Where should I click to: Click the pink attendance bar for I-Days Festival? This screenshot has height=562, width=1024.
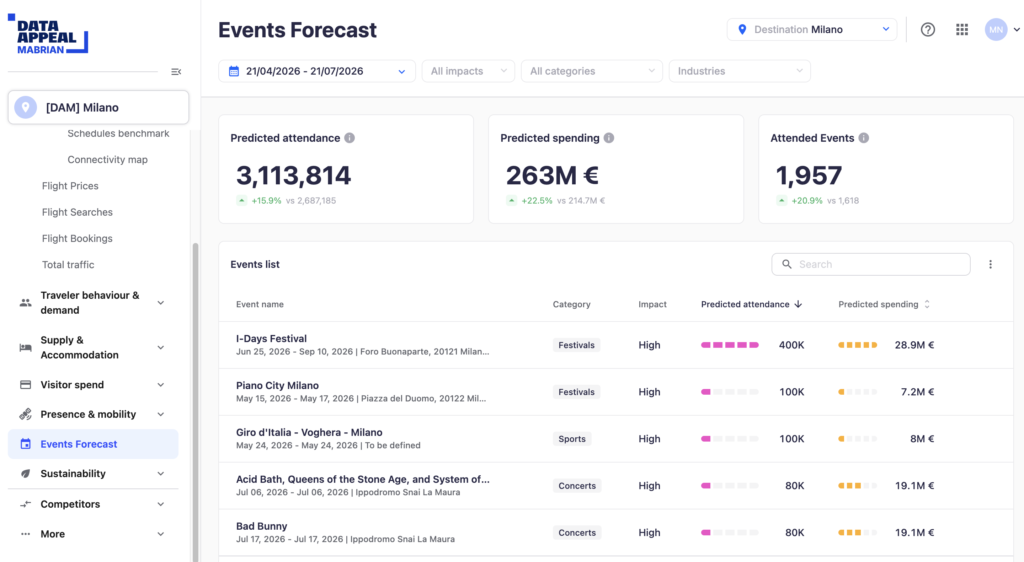[729, 345]
